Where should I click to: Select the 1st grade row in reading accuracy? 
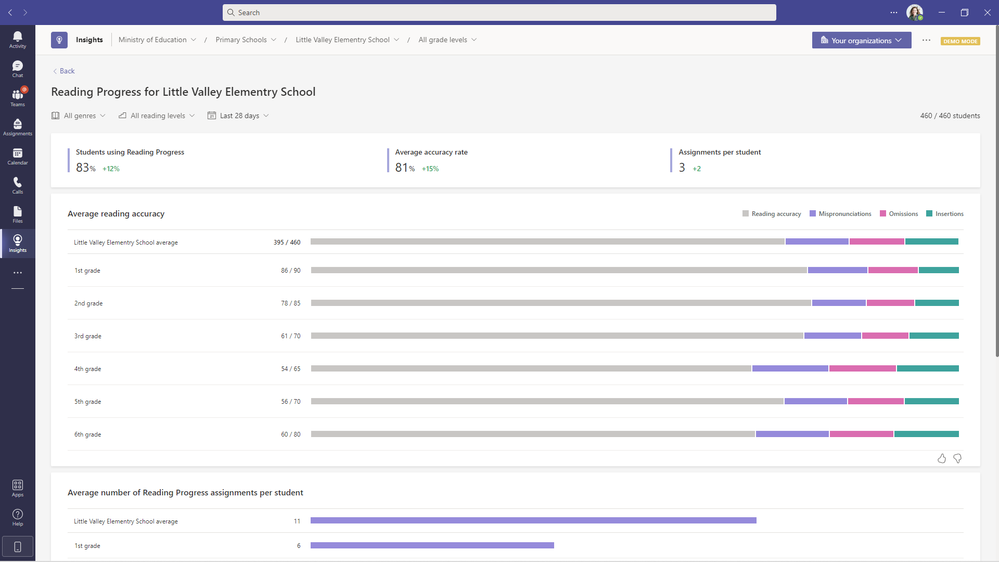pos(515,270)
